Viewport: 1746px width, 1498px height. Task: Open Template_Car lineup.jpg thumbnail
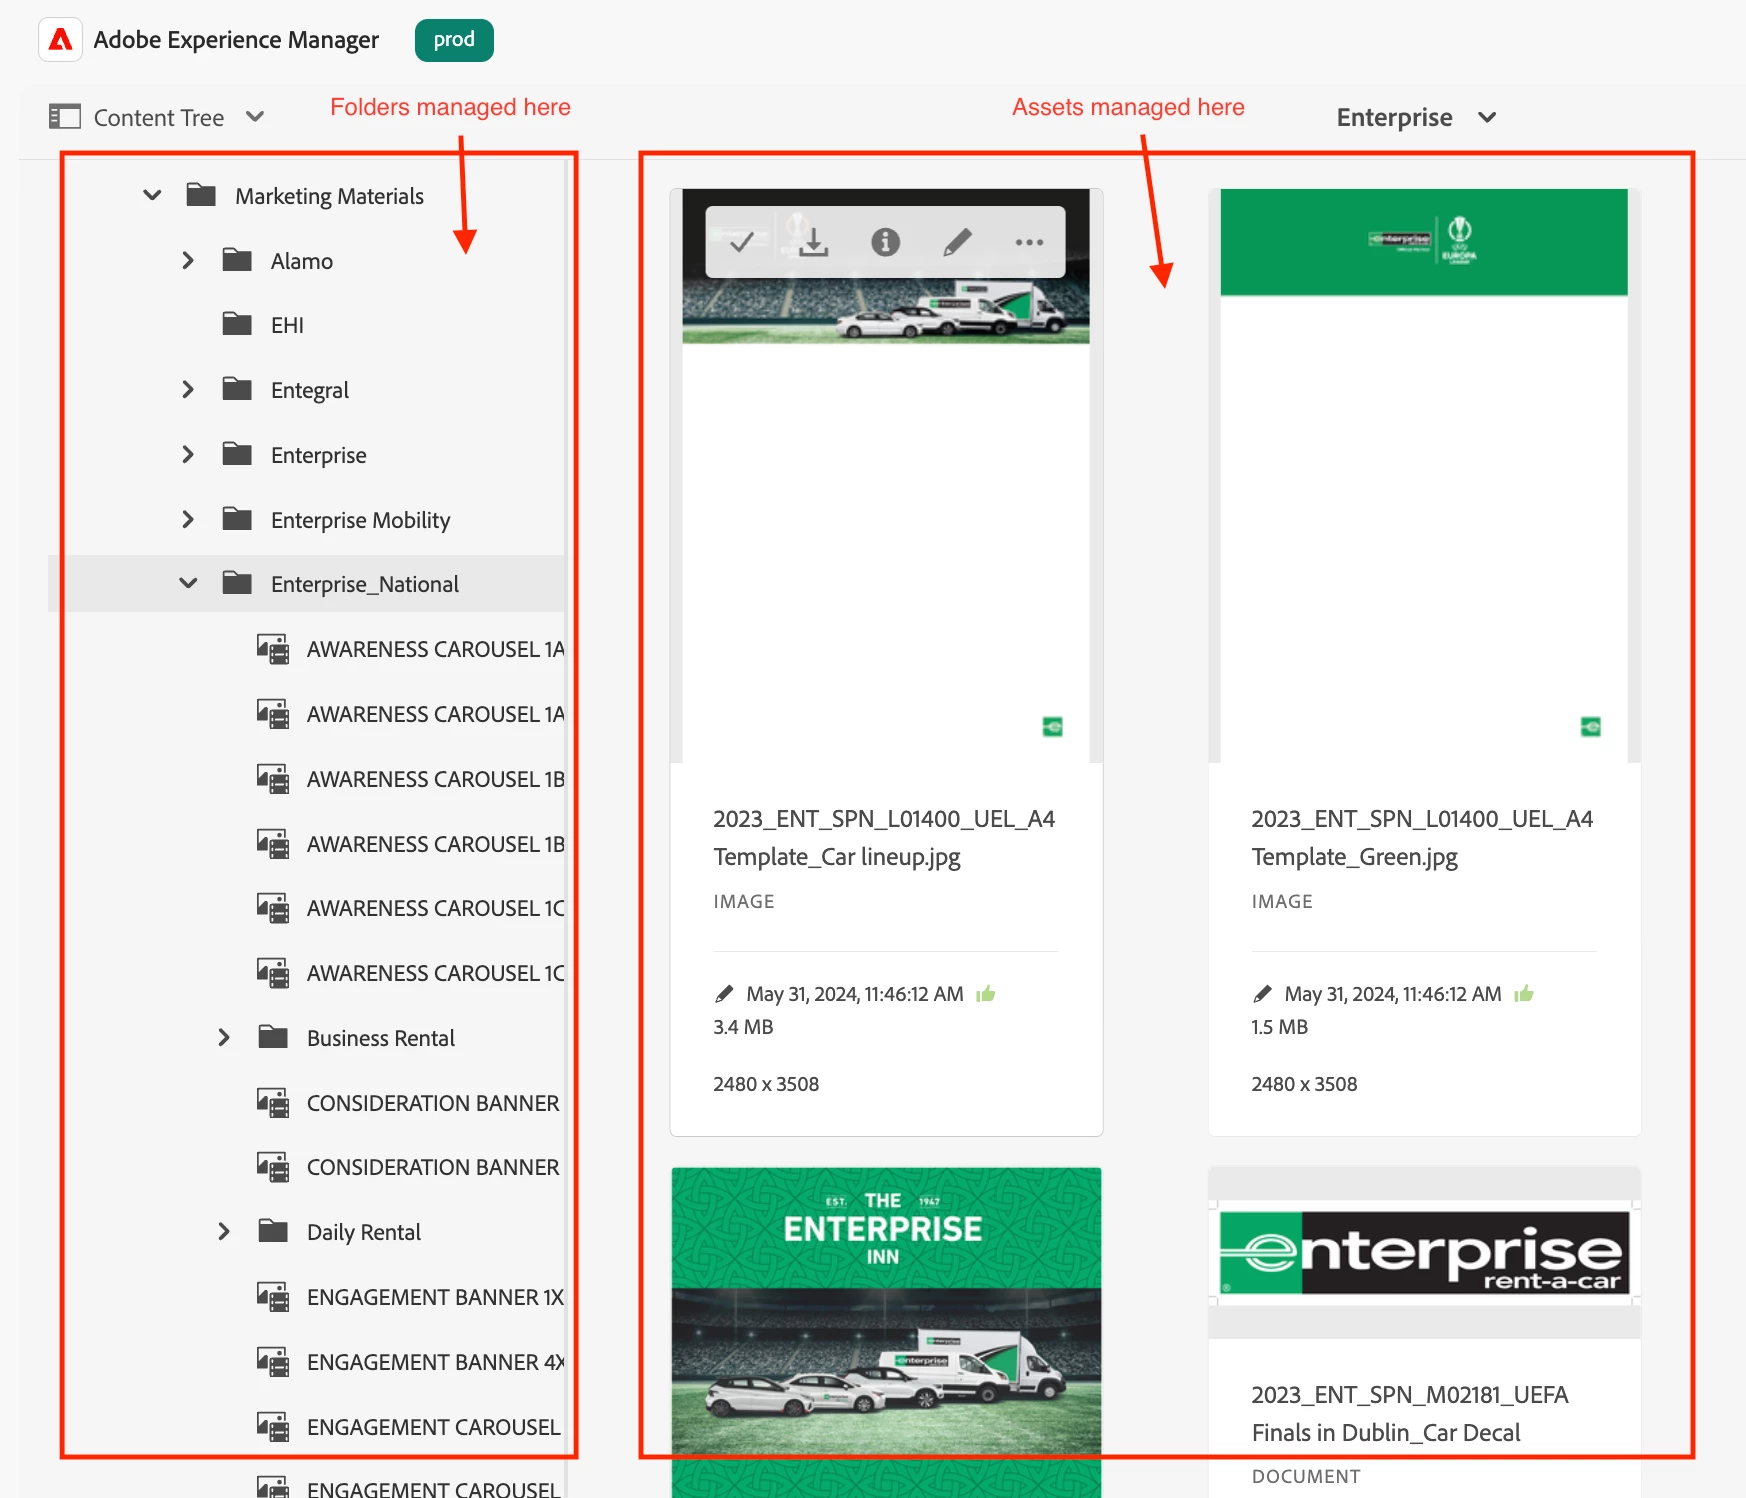(886, 475)
